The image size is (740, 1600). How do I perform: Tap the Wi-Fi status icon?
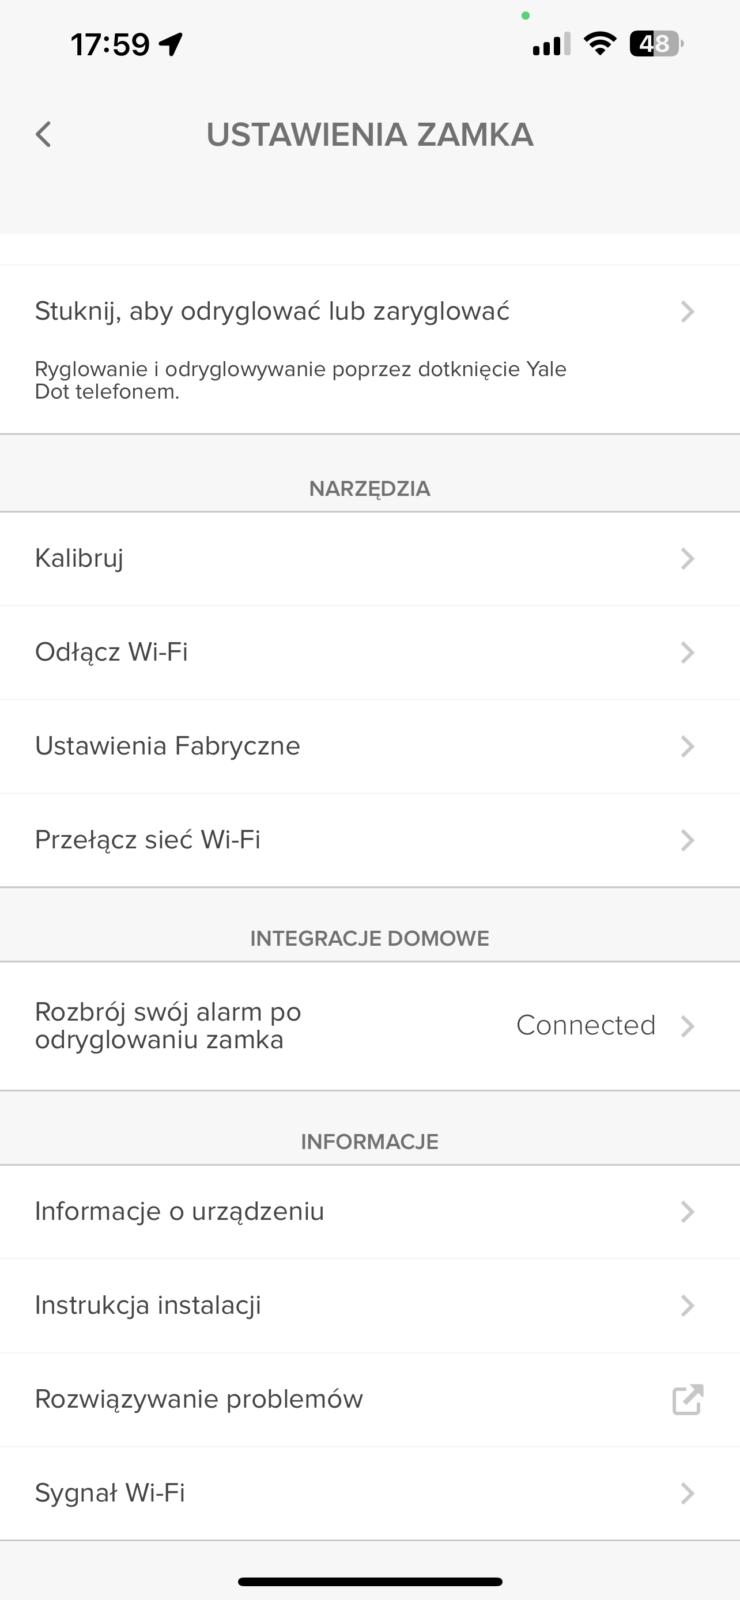pos(600,43)
